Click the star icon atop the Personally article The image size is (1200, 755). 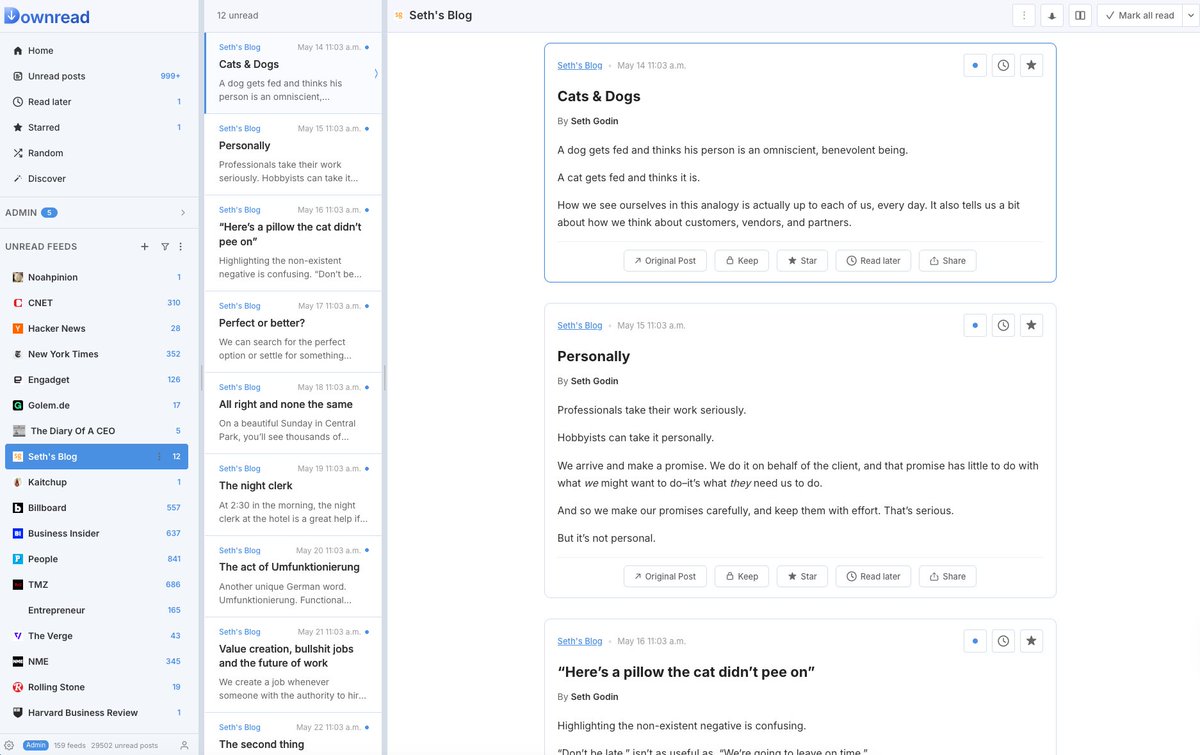1032,325
